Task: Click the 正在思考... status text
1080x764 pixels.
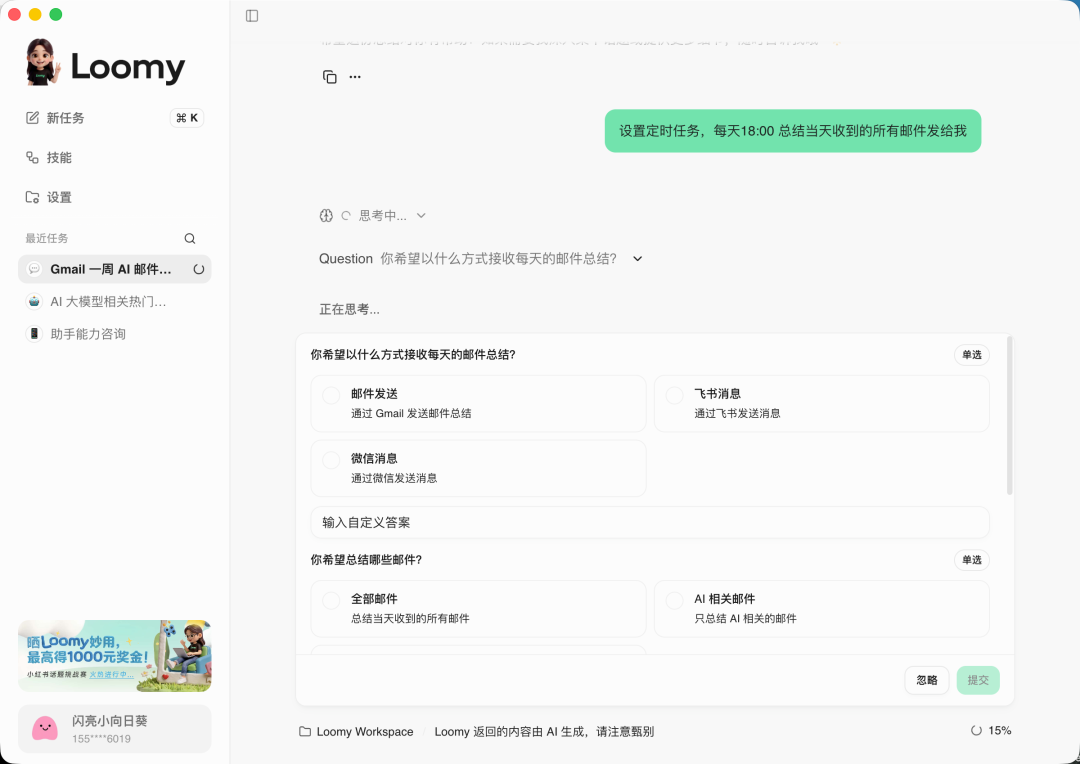Action: pyautogui.click(x=349, y=309)
